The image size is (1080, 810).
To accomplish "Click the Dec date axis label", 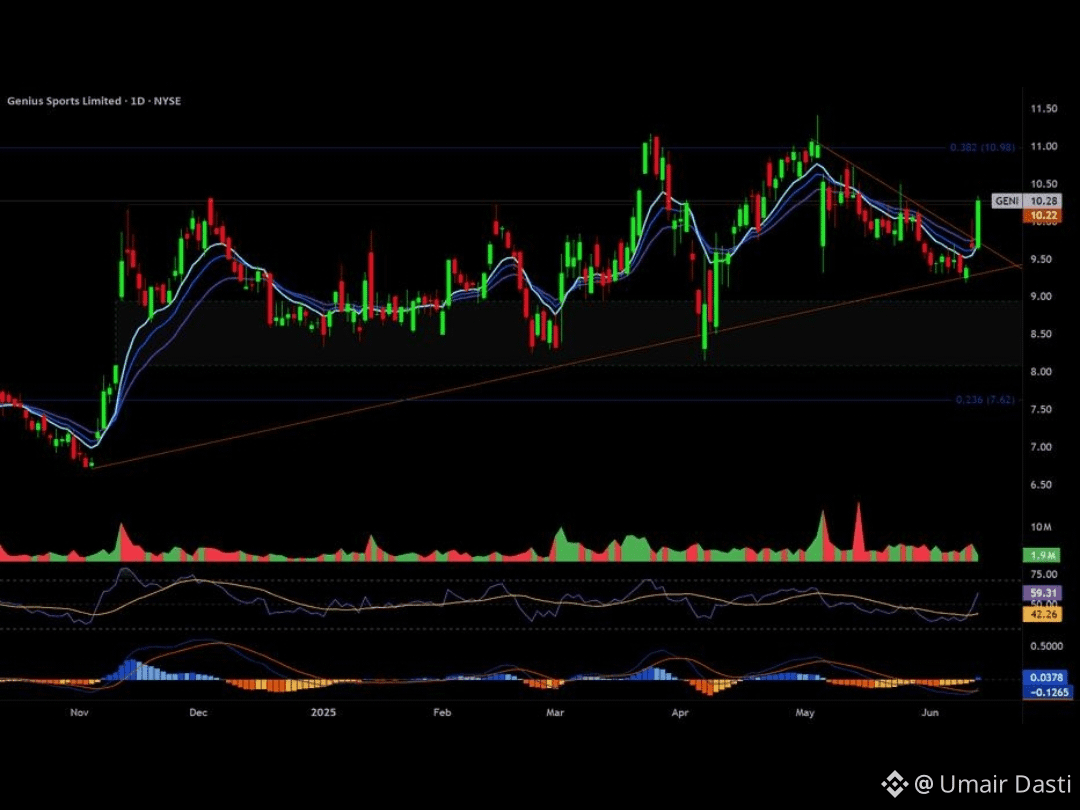I will pos(198,712).
